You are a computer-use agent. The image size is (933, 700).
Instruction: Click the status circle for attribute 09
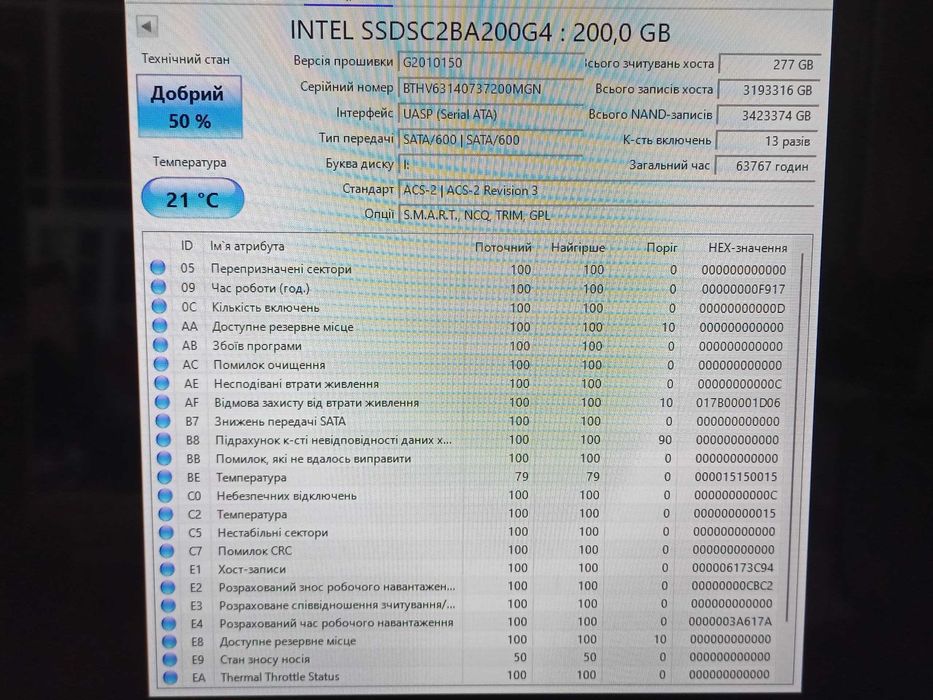point(158,287)
